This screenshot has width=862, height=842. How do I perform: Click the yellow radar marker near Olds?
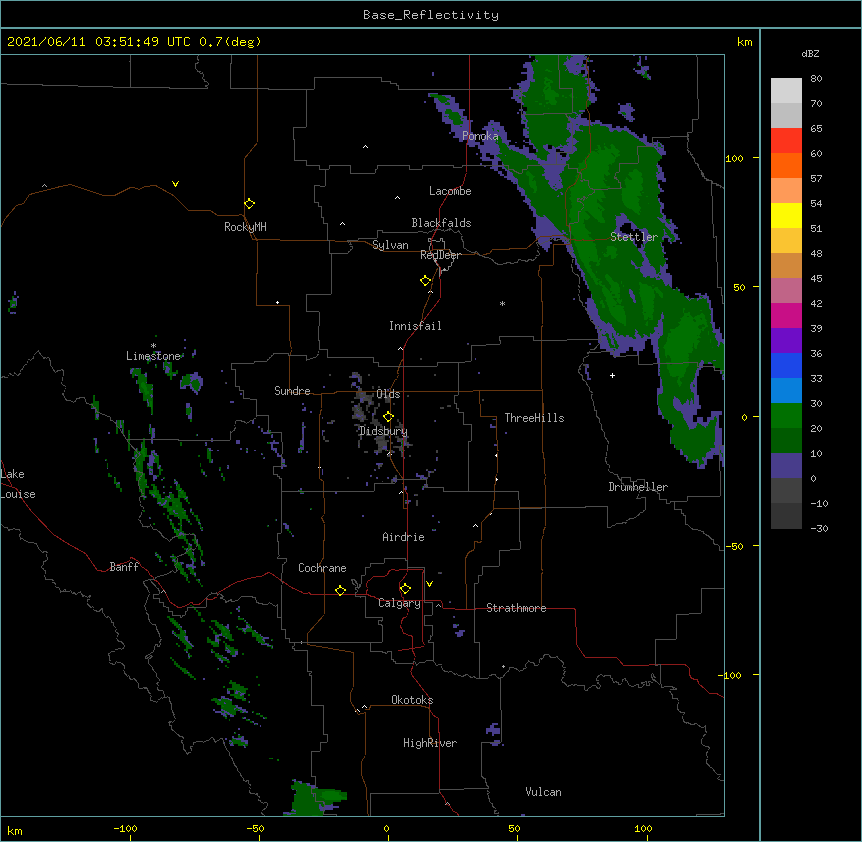coord(388,417)
